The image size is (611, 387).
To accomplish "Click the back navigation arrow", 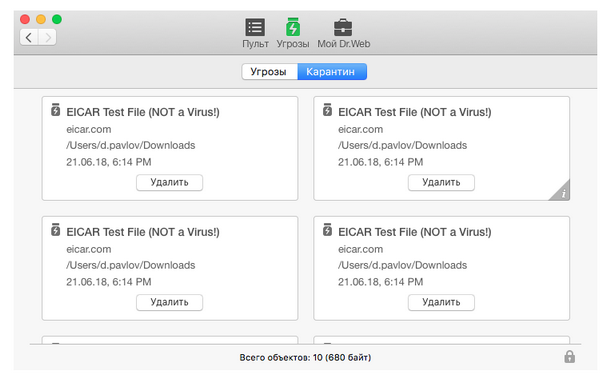I will (x=29, y=37).
